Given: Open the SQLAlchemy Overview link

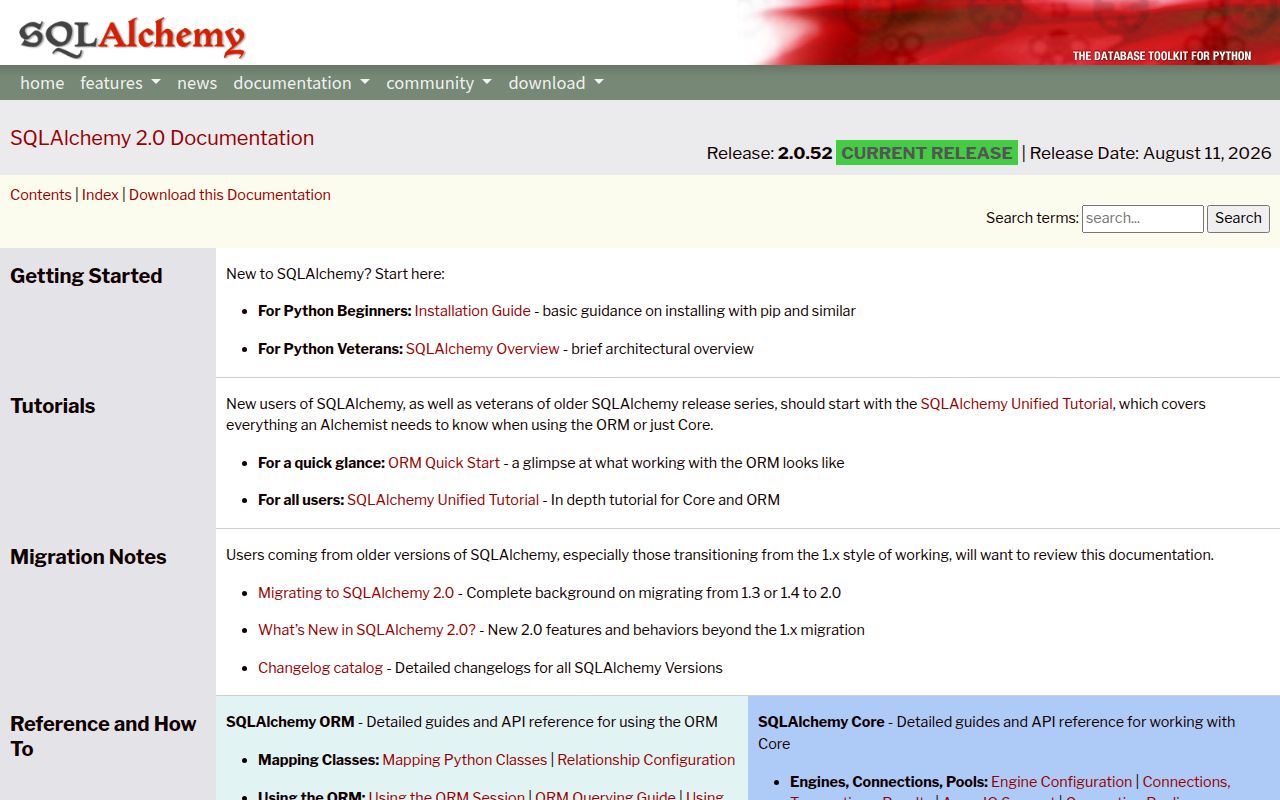Looking at the screenshot, I should tap(483, 349).
